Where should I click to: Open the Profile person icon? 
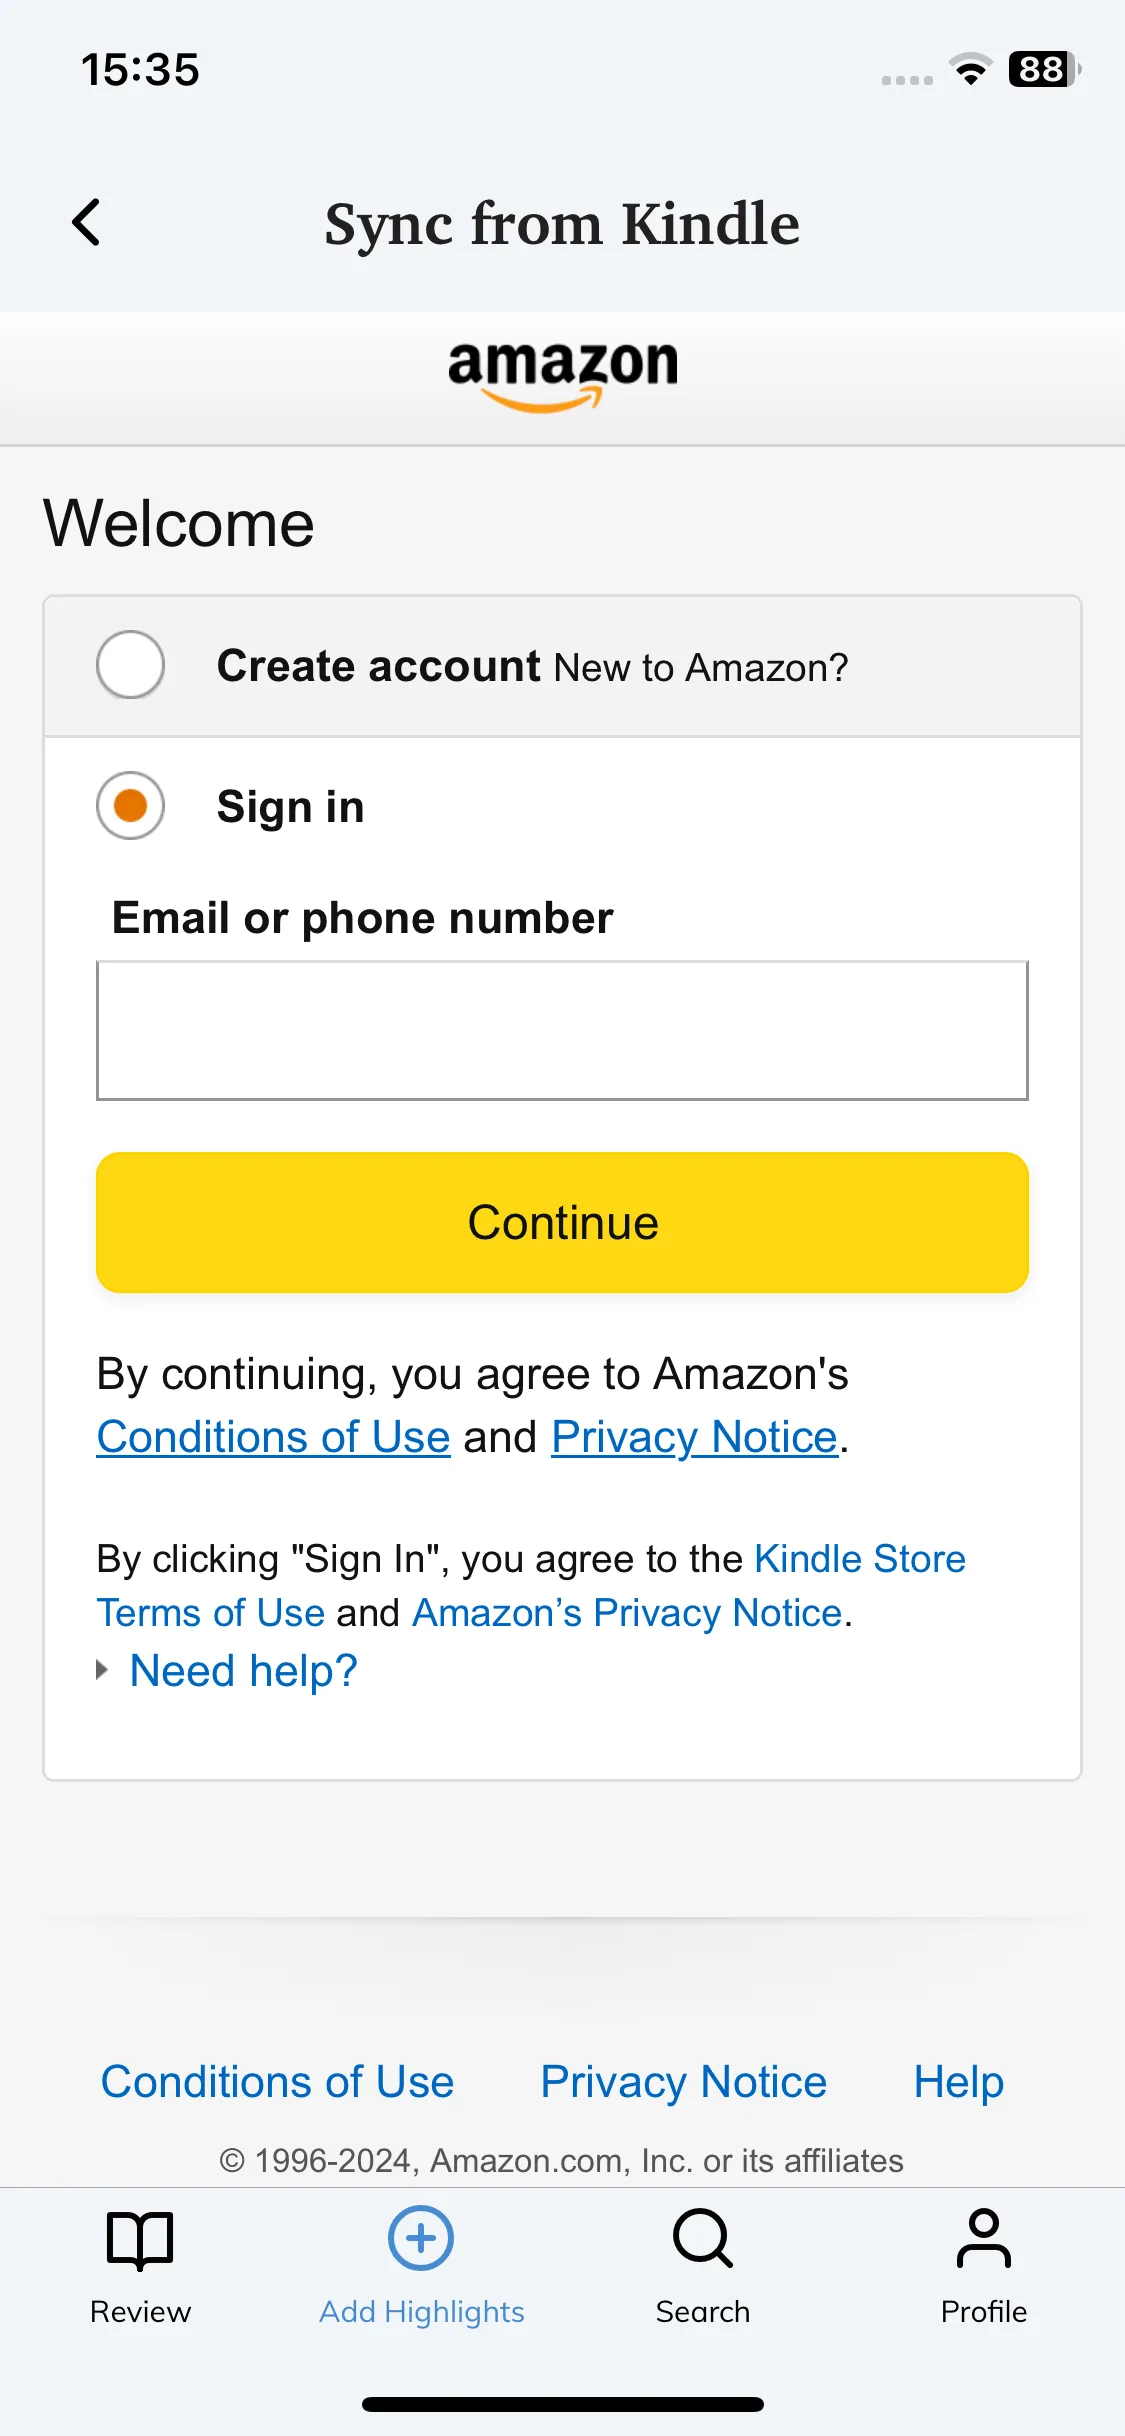click(x=984, y=2238)
